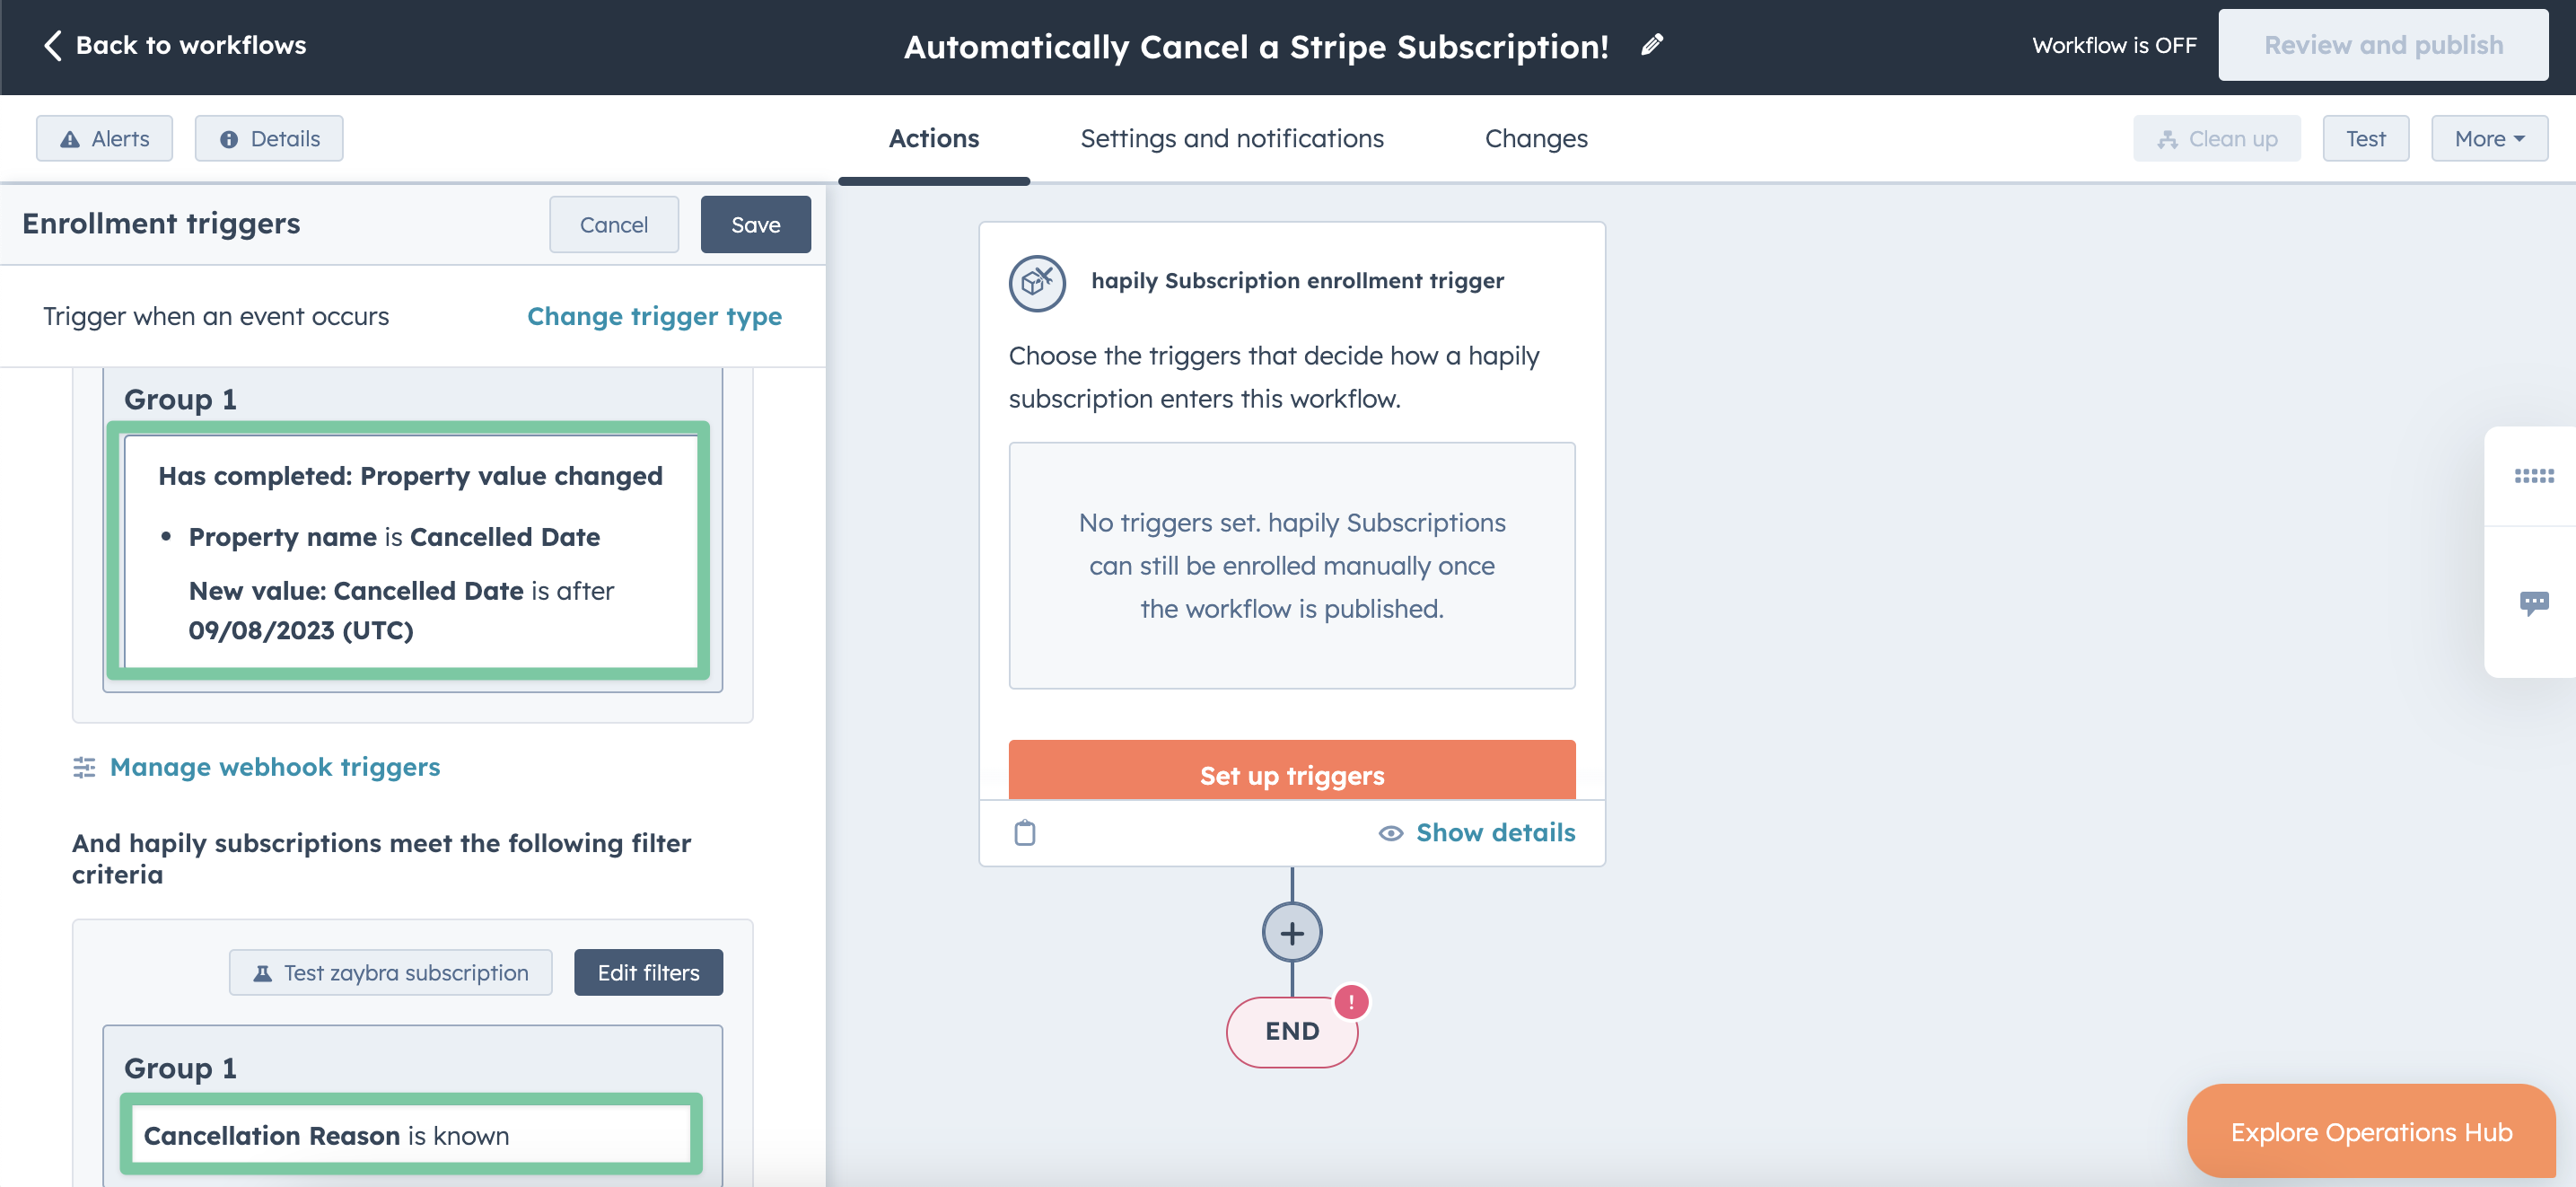This screenshot has width=2576, height=1187.
Task: Open the comments speech bubble icon
Action: (2533, 602)
